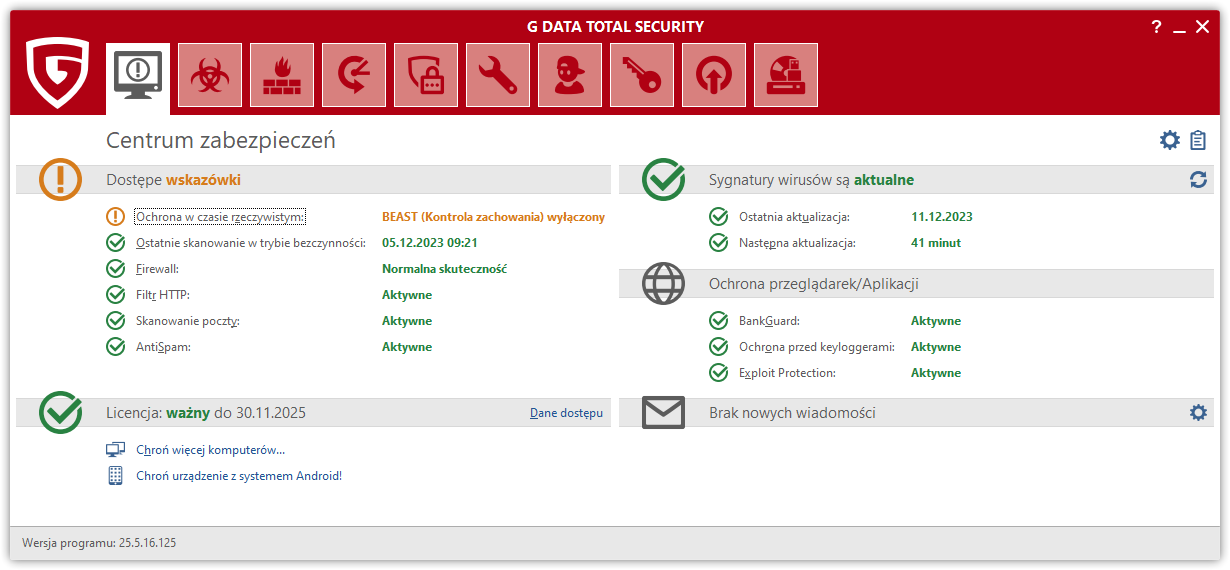Click the Centrum zabezpieczeń heading

221,141
